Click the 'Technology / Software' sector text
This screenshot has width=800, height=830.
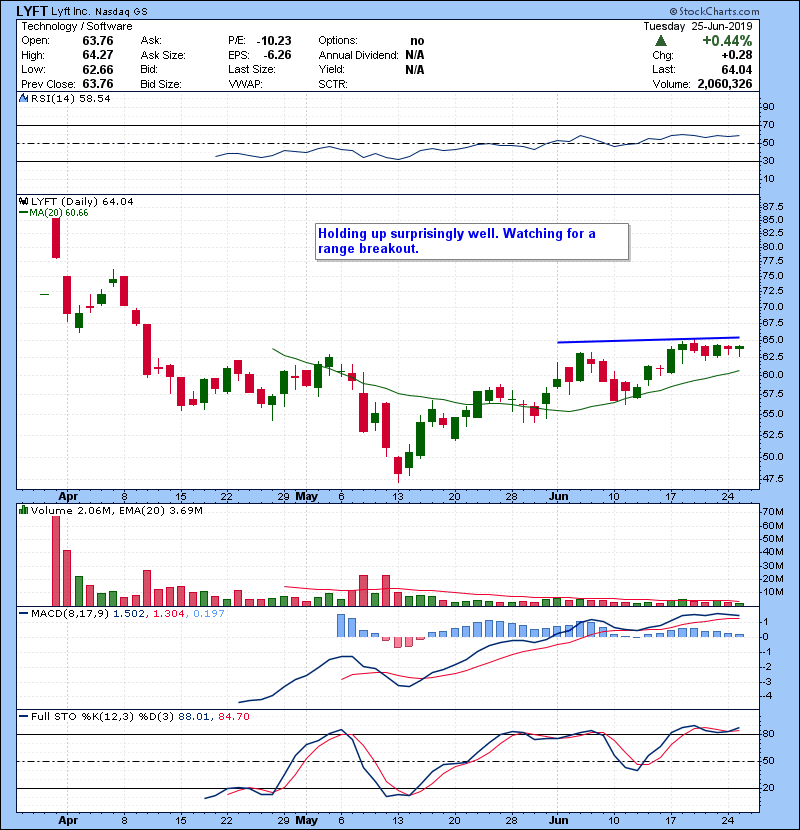click(x=77, y=26)
